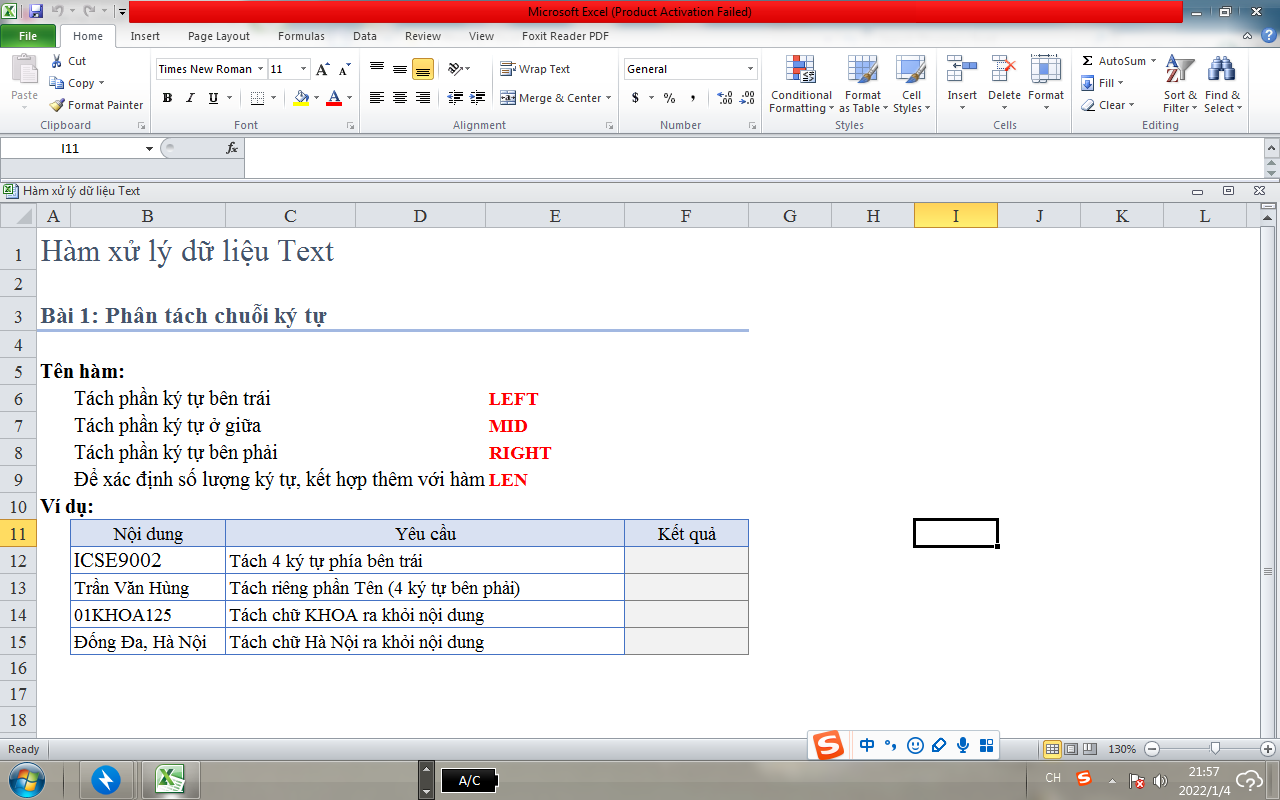Image resolution: width=1280 pixels, height=800 pixels.
Task: Decrease the cell indent
Action: [455, 98]
